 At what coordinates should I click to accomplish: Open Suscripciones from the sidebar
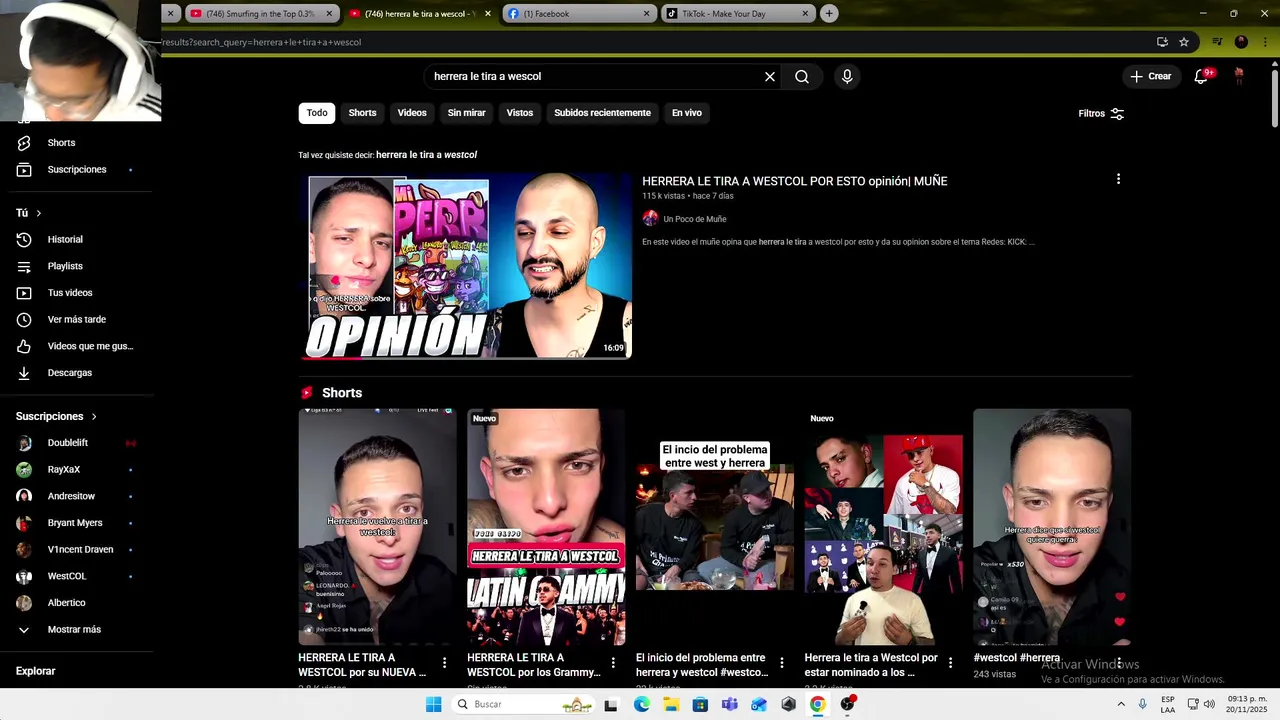click(x=78, y=170)
